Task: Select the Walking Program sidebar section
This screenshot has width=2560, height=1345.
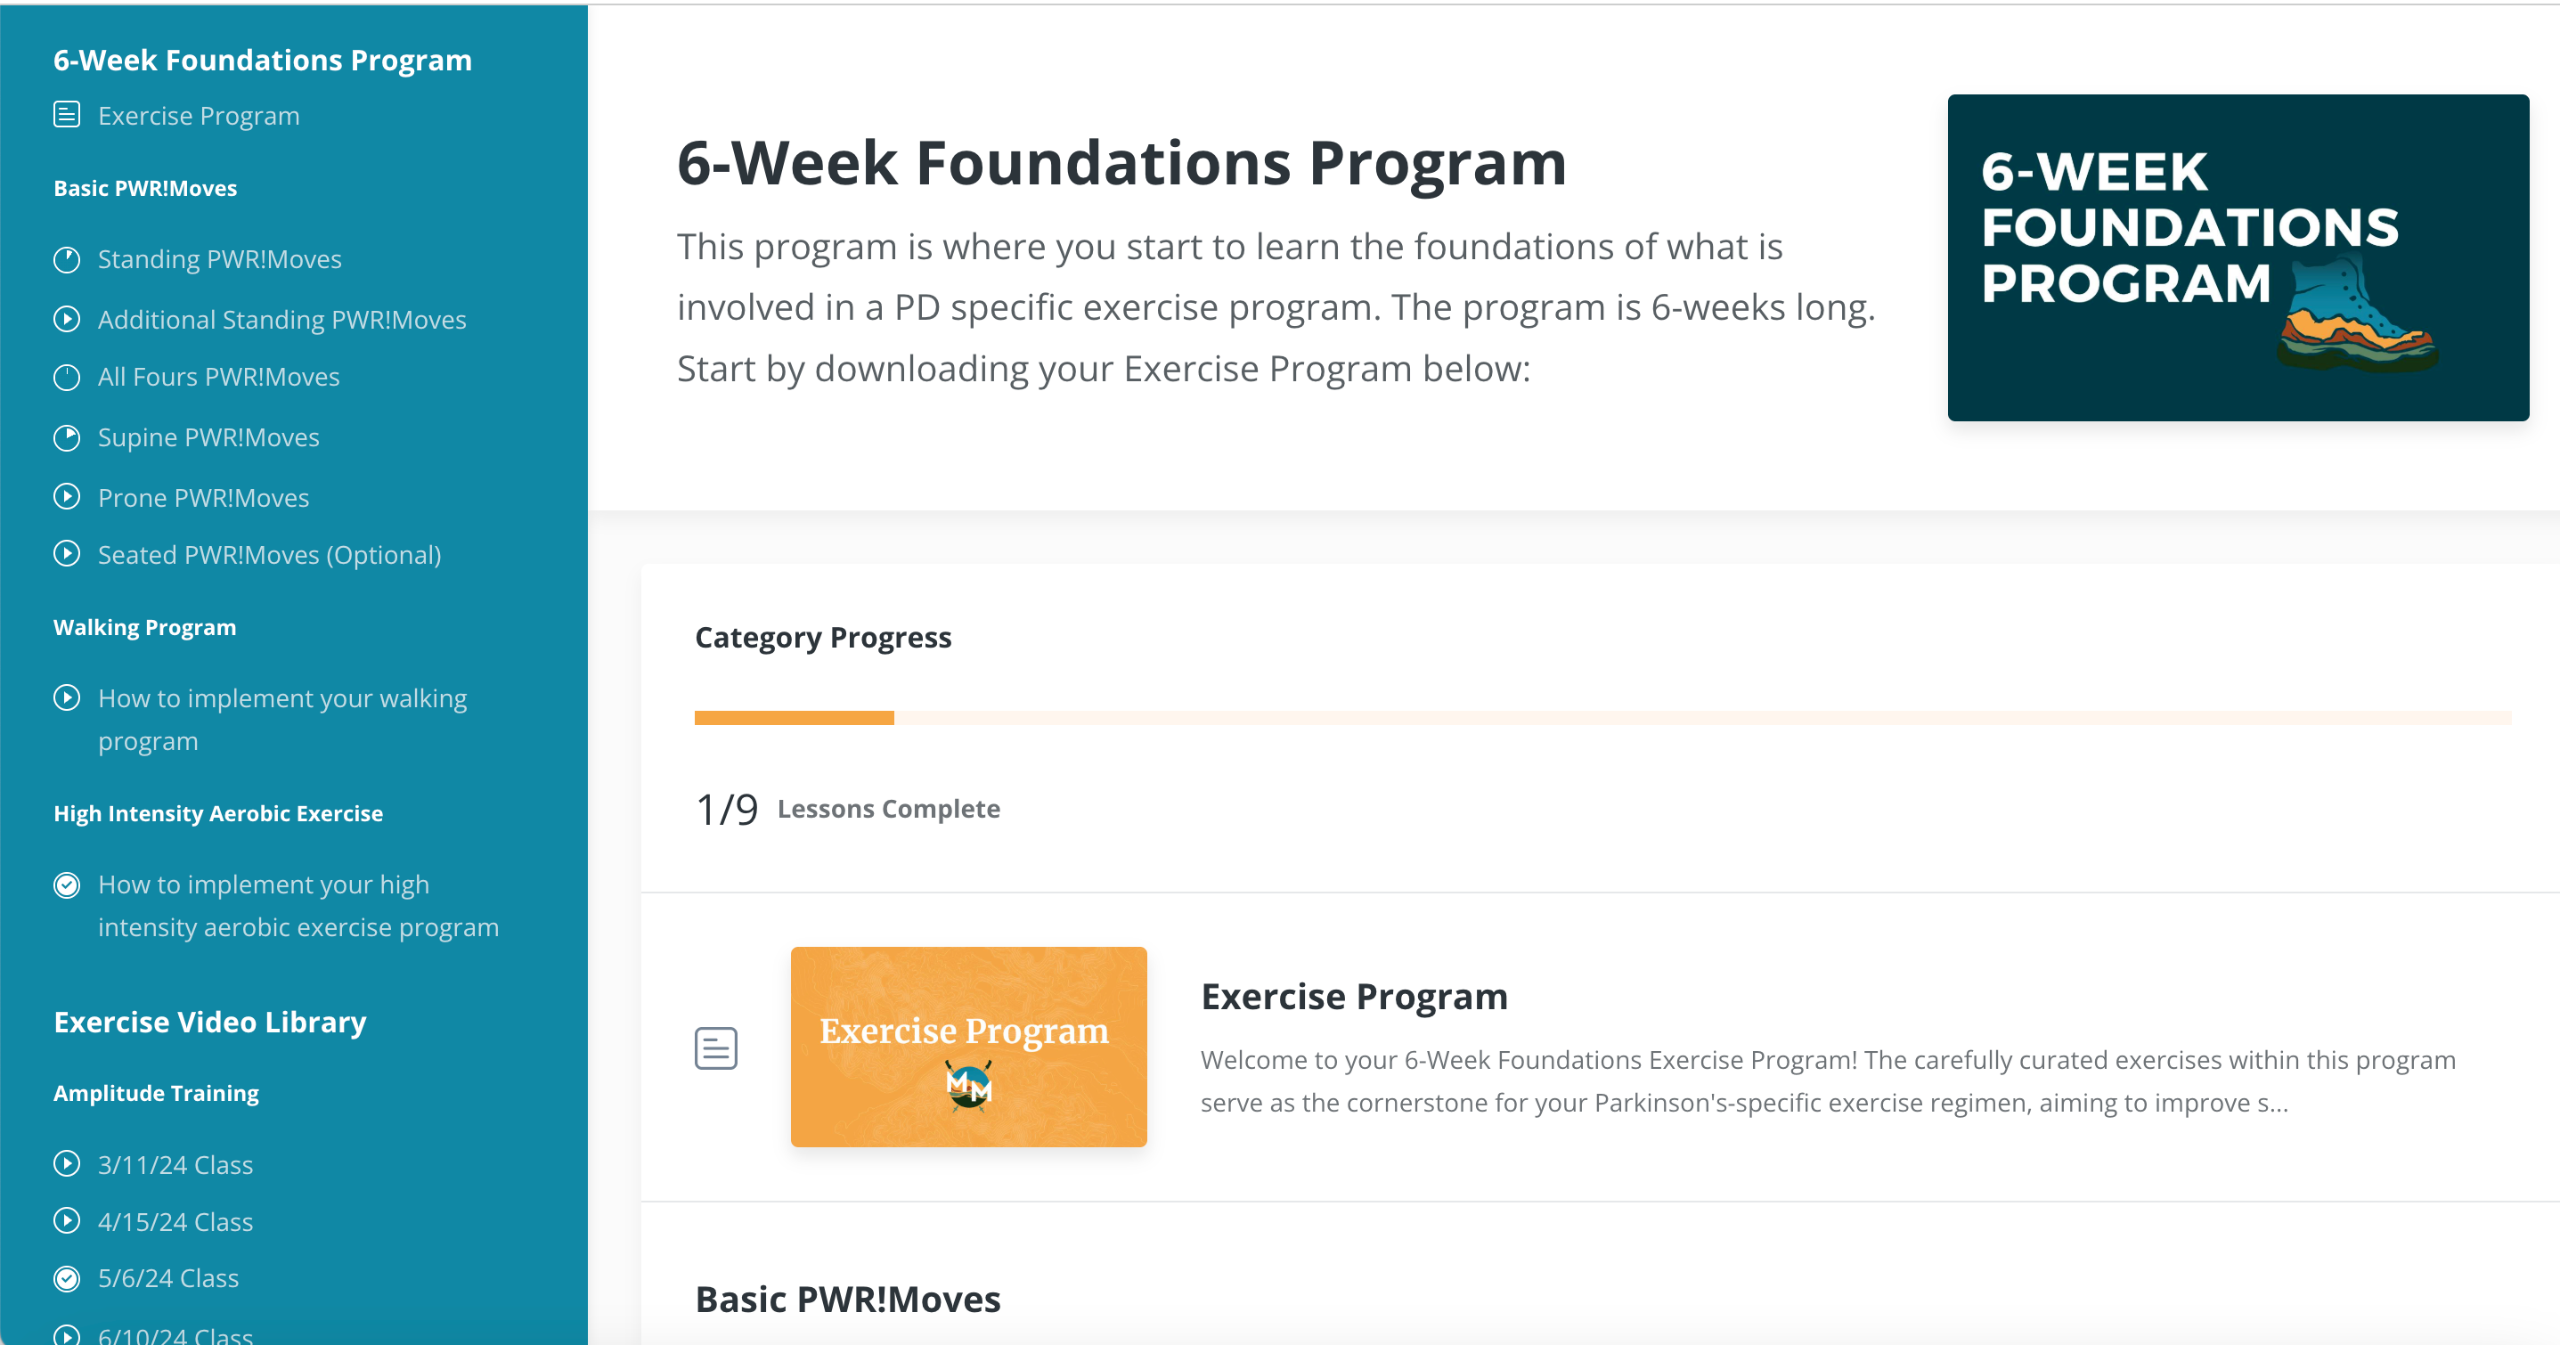Action: click(145, 627)
